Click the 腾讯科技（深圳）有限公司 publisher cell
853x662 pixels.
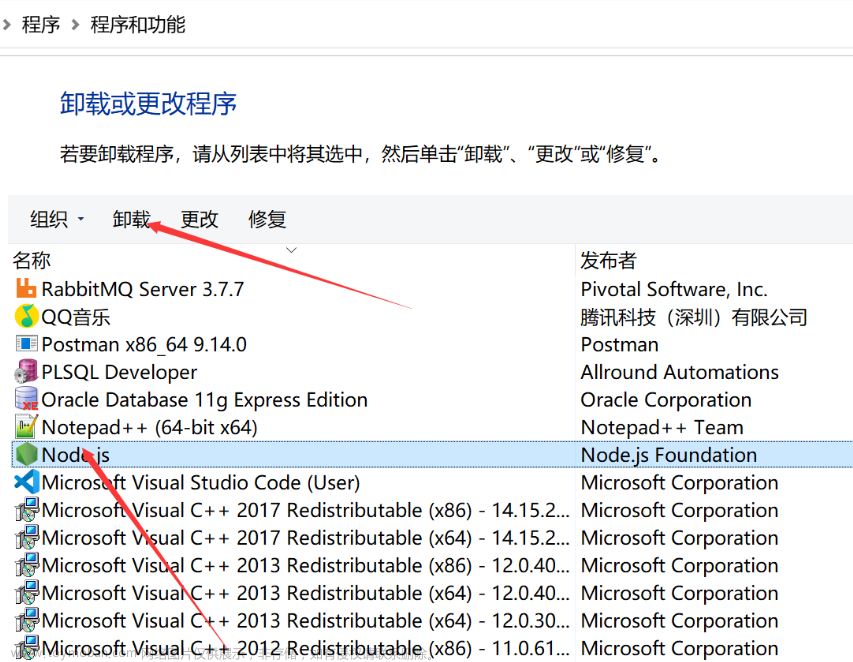pos(694,317)
